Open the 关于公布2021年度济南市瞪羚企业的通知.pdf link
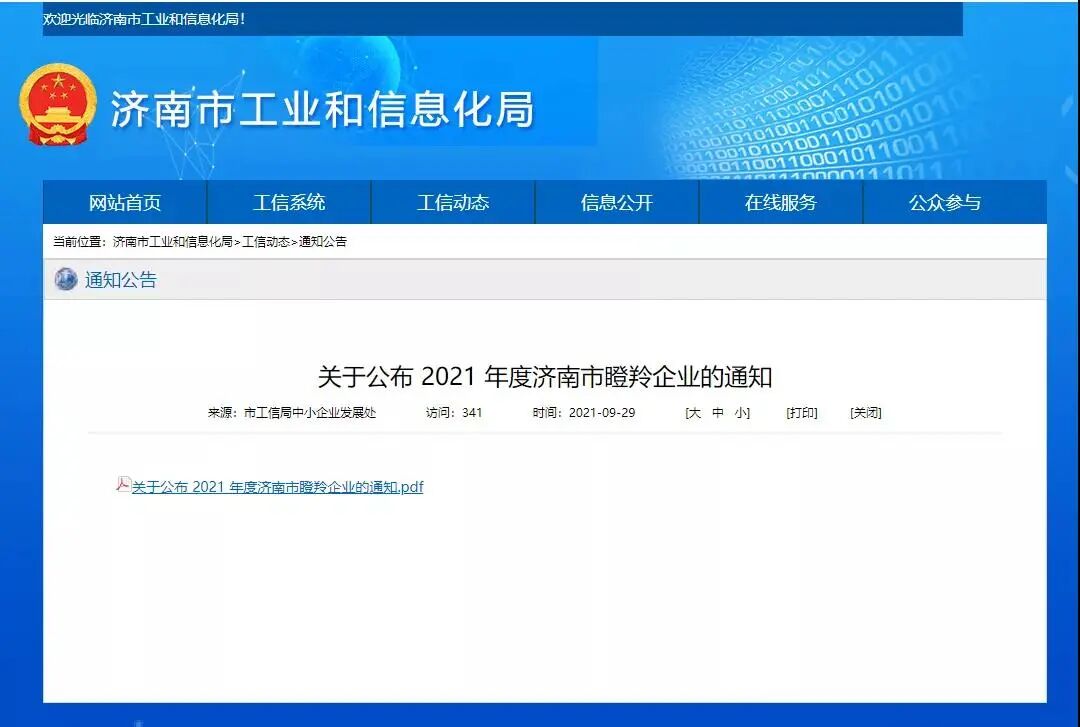1080x727 pixels. [277, 488]
